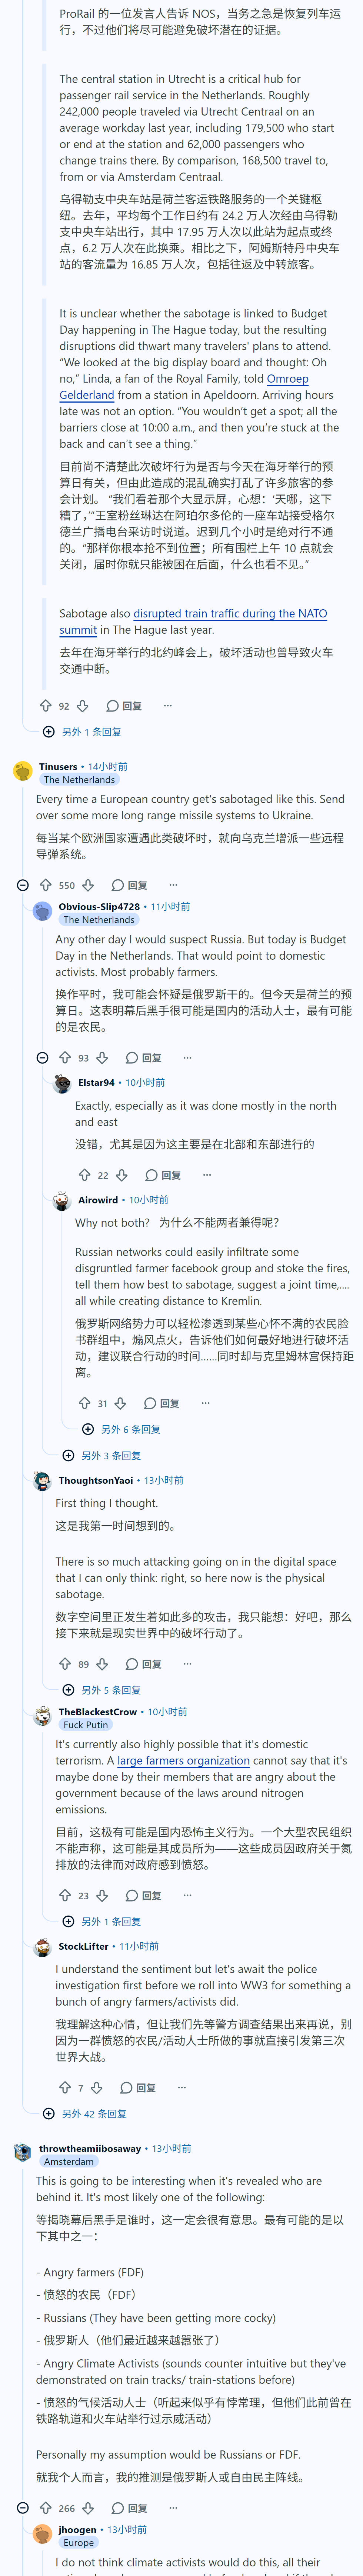Screen dimensions: 363x2576
Task: Downvote Tinusers' comment with 550 points
Action: (x=88, y=885)
